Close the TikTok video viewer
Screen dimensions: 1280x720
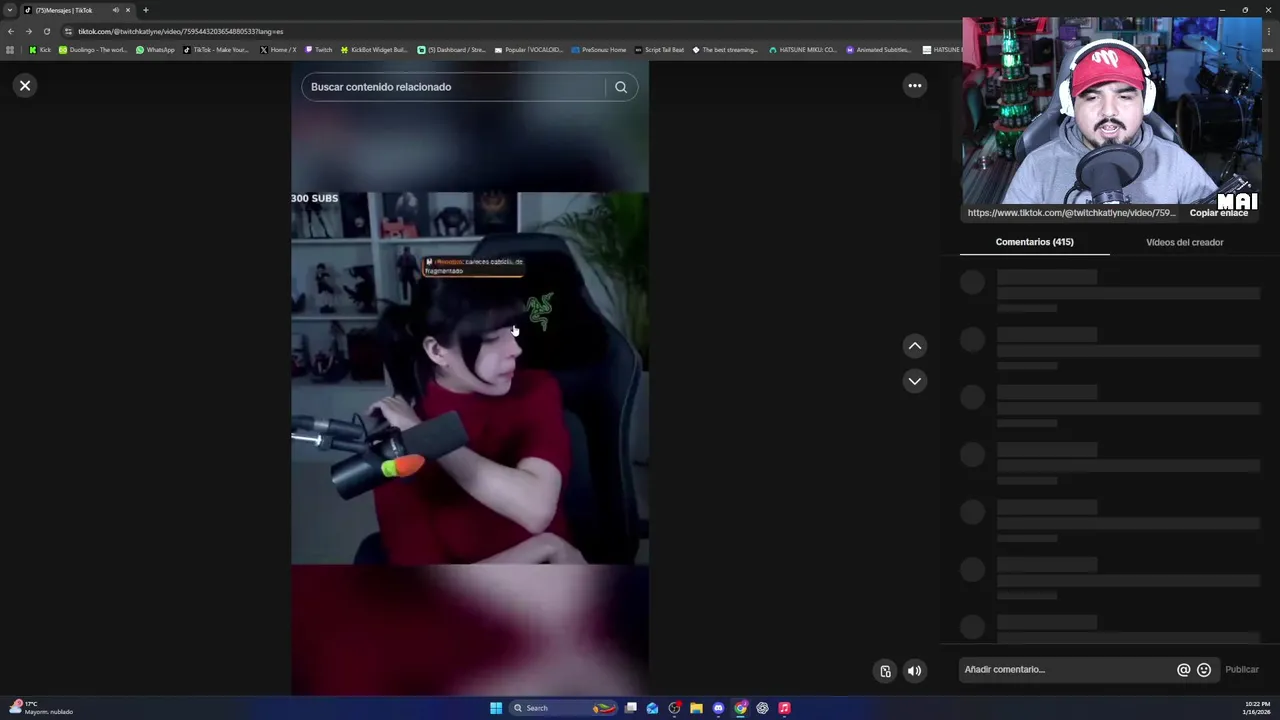point(25,86)
